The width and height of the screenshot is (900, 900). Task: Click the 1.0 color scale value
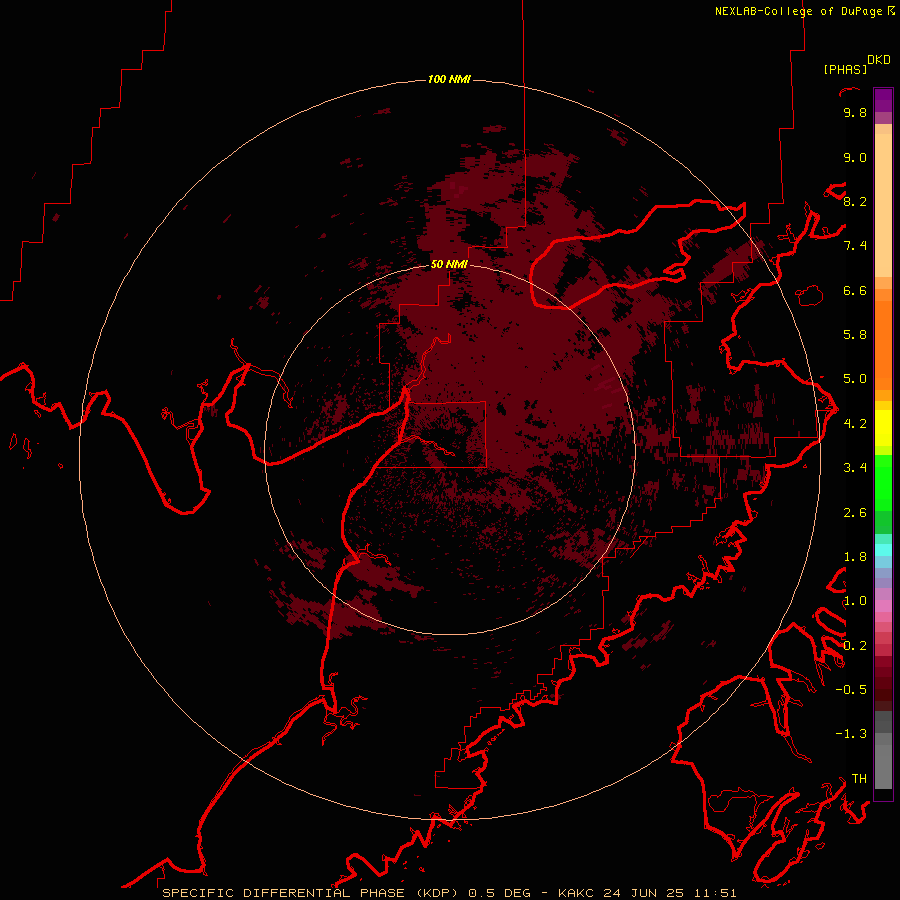click(x=855, y=601)
